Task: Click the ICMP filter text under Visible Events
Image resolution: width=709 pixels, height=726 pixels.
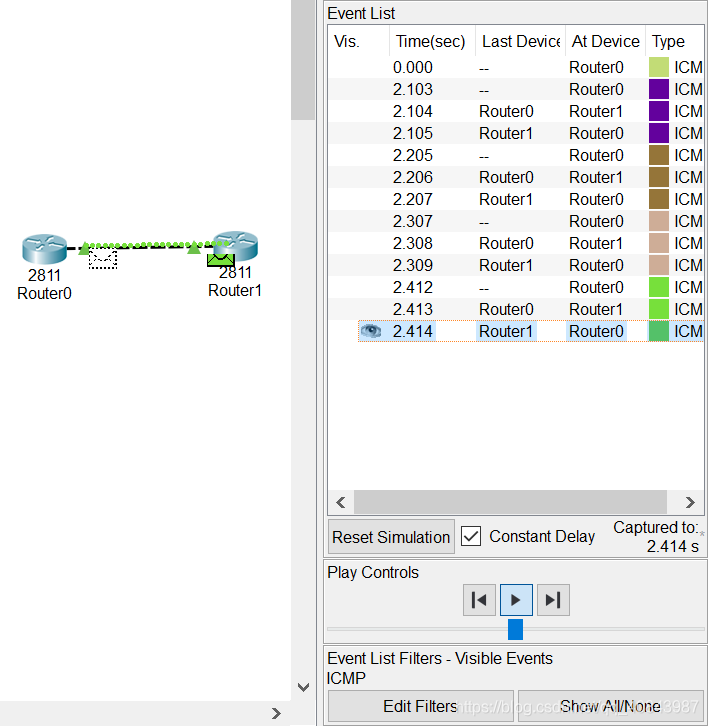Action: pos(346,678)
